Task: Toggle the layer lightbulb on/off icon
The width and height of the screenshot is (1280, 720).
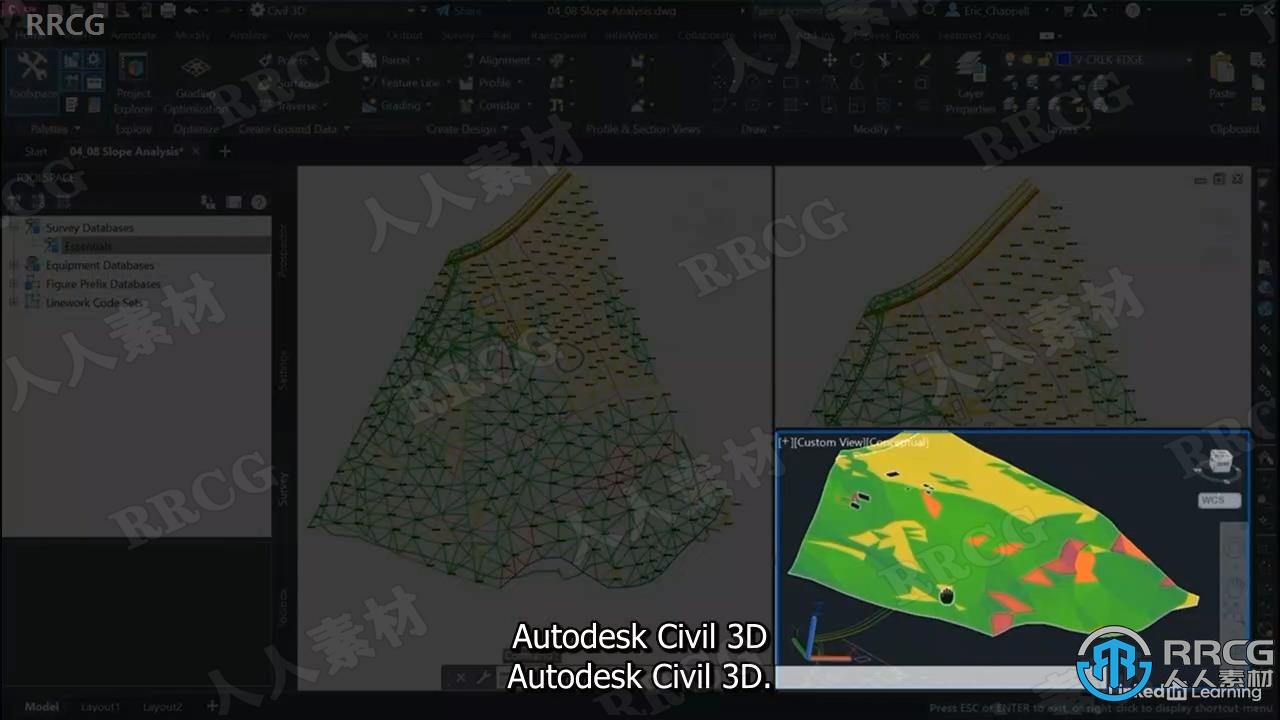Action: point(1012,60)
